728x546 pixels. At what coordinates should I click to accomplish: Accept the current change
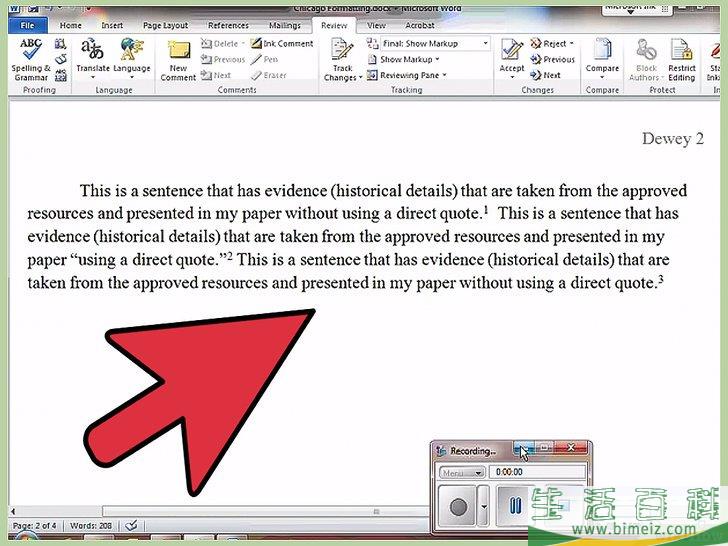click(x=512, y=59)
